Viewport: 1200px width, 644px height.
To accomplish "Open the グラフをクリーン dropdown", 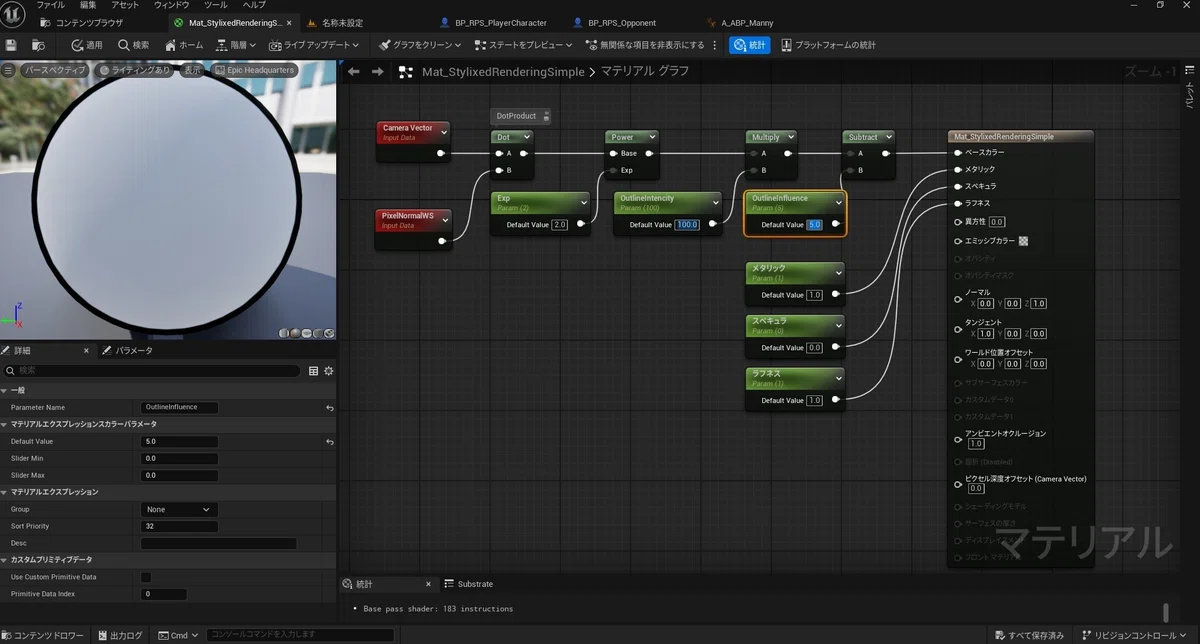I will click(x=420, y=45).
